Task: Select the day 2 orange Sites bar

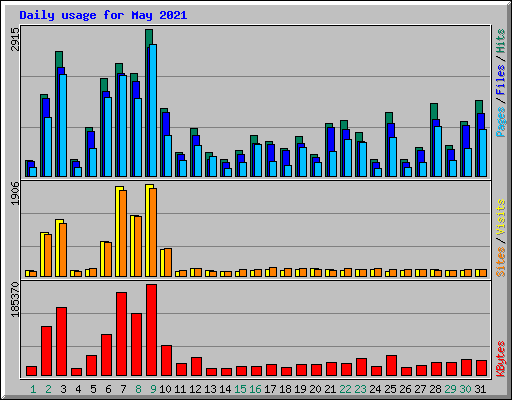Action: 48,255
